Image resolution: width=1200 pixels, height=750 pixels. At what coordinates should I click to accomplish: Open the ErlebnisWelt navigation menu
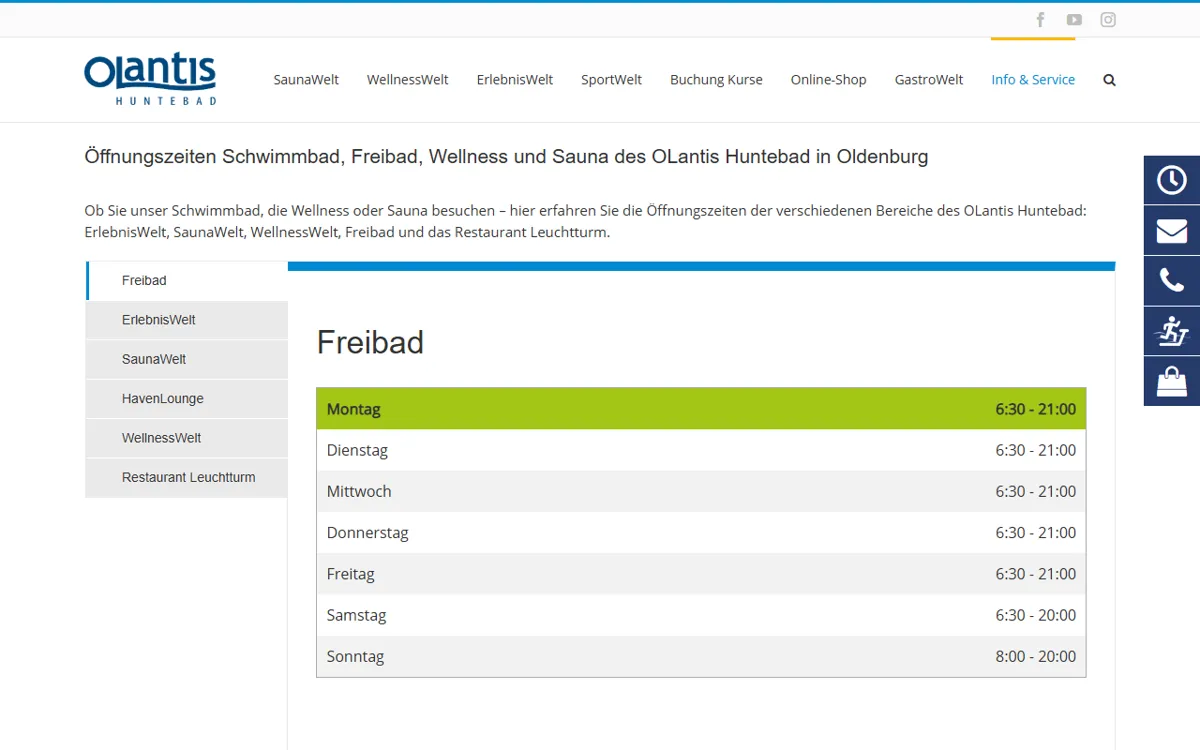click(x=514, y=80)
